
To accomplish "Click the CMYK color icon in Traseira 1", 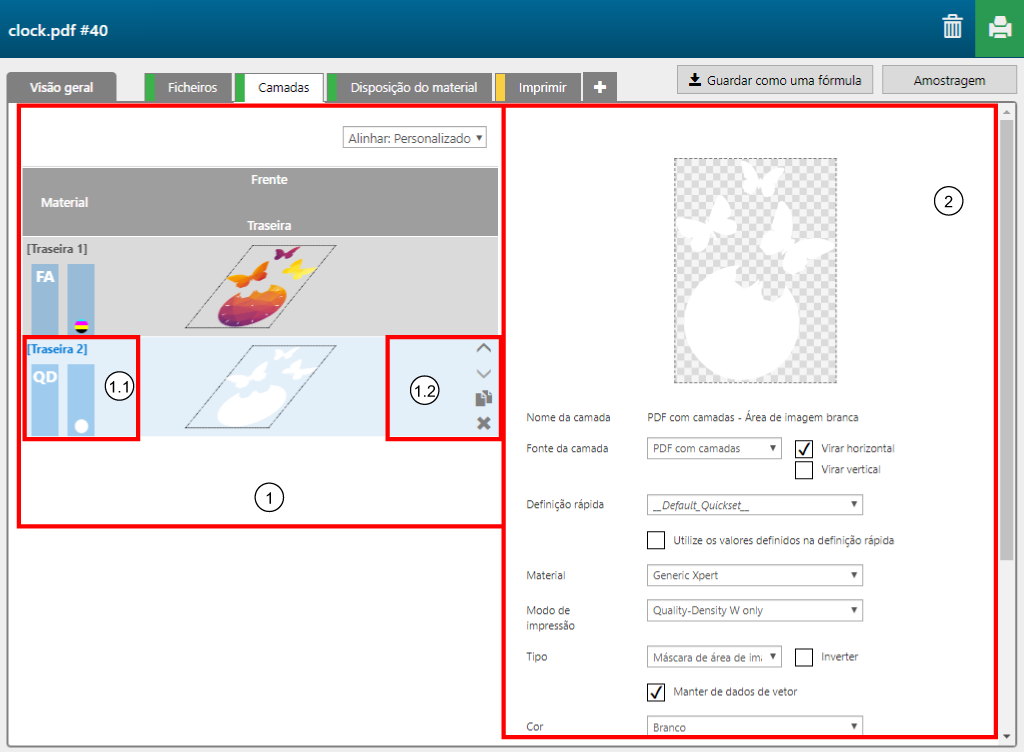I will click(81, 325).
